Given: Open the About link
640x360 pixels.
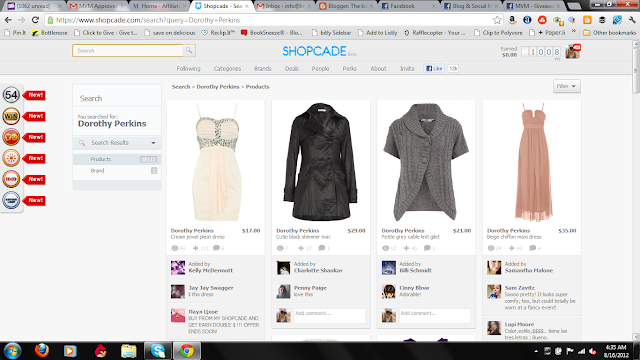Looking at the screenshot, I should tap(378, 69).
